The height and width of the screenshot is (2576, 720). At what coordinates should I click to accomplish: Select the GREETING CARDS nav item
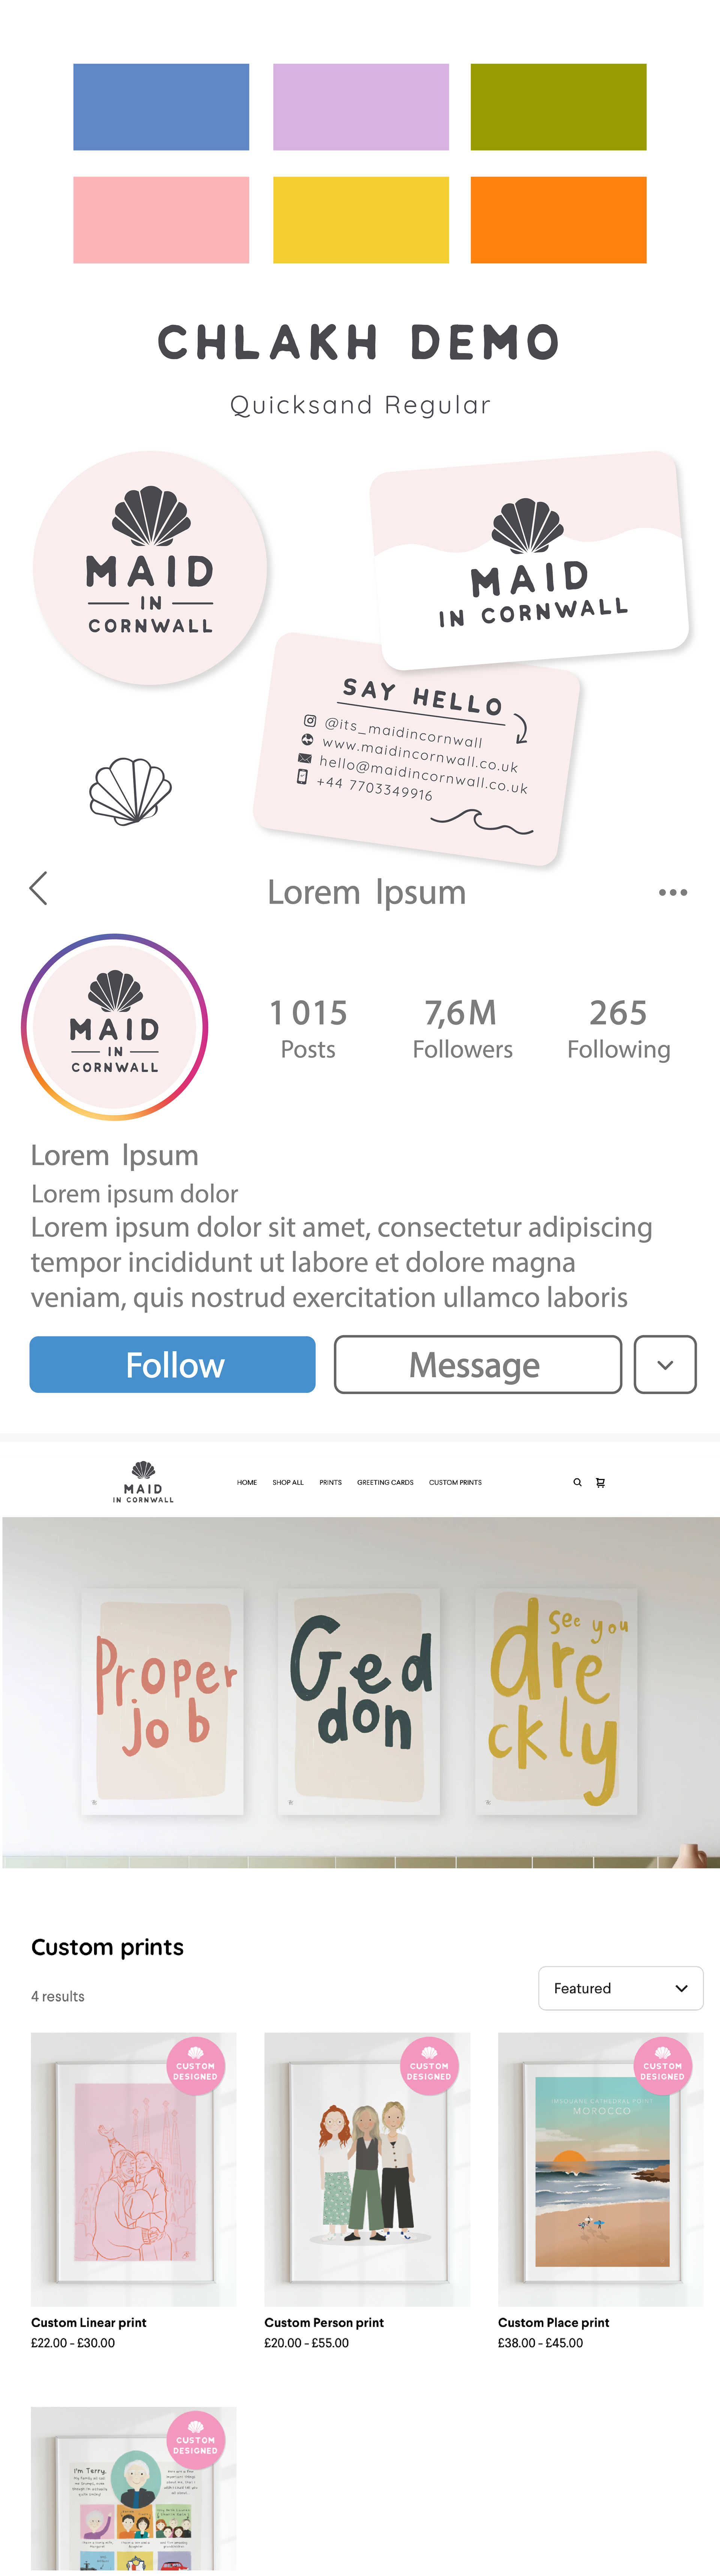(385, 1482)
